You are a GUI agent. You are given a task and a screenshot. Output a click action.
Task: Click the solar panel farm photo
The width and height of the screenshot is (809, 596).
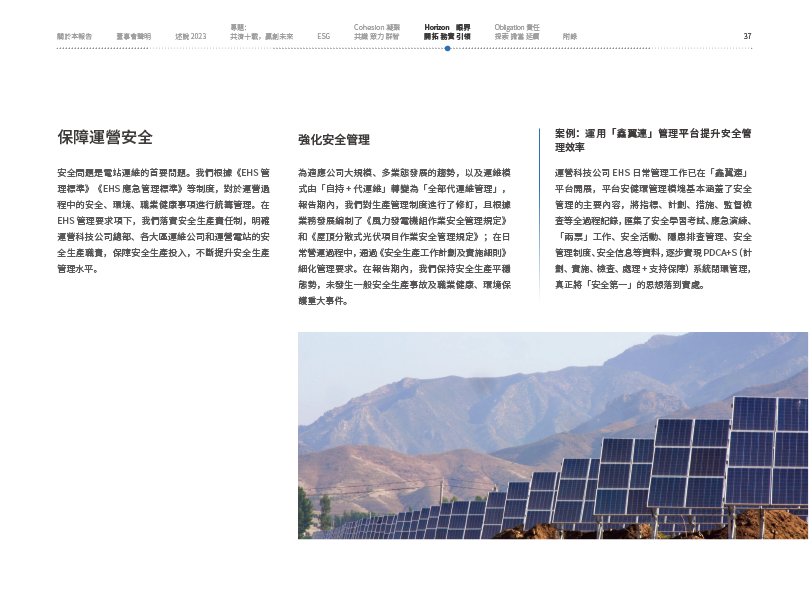[x=553, y=435]
